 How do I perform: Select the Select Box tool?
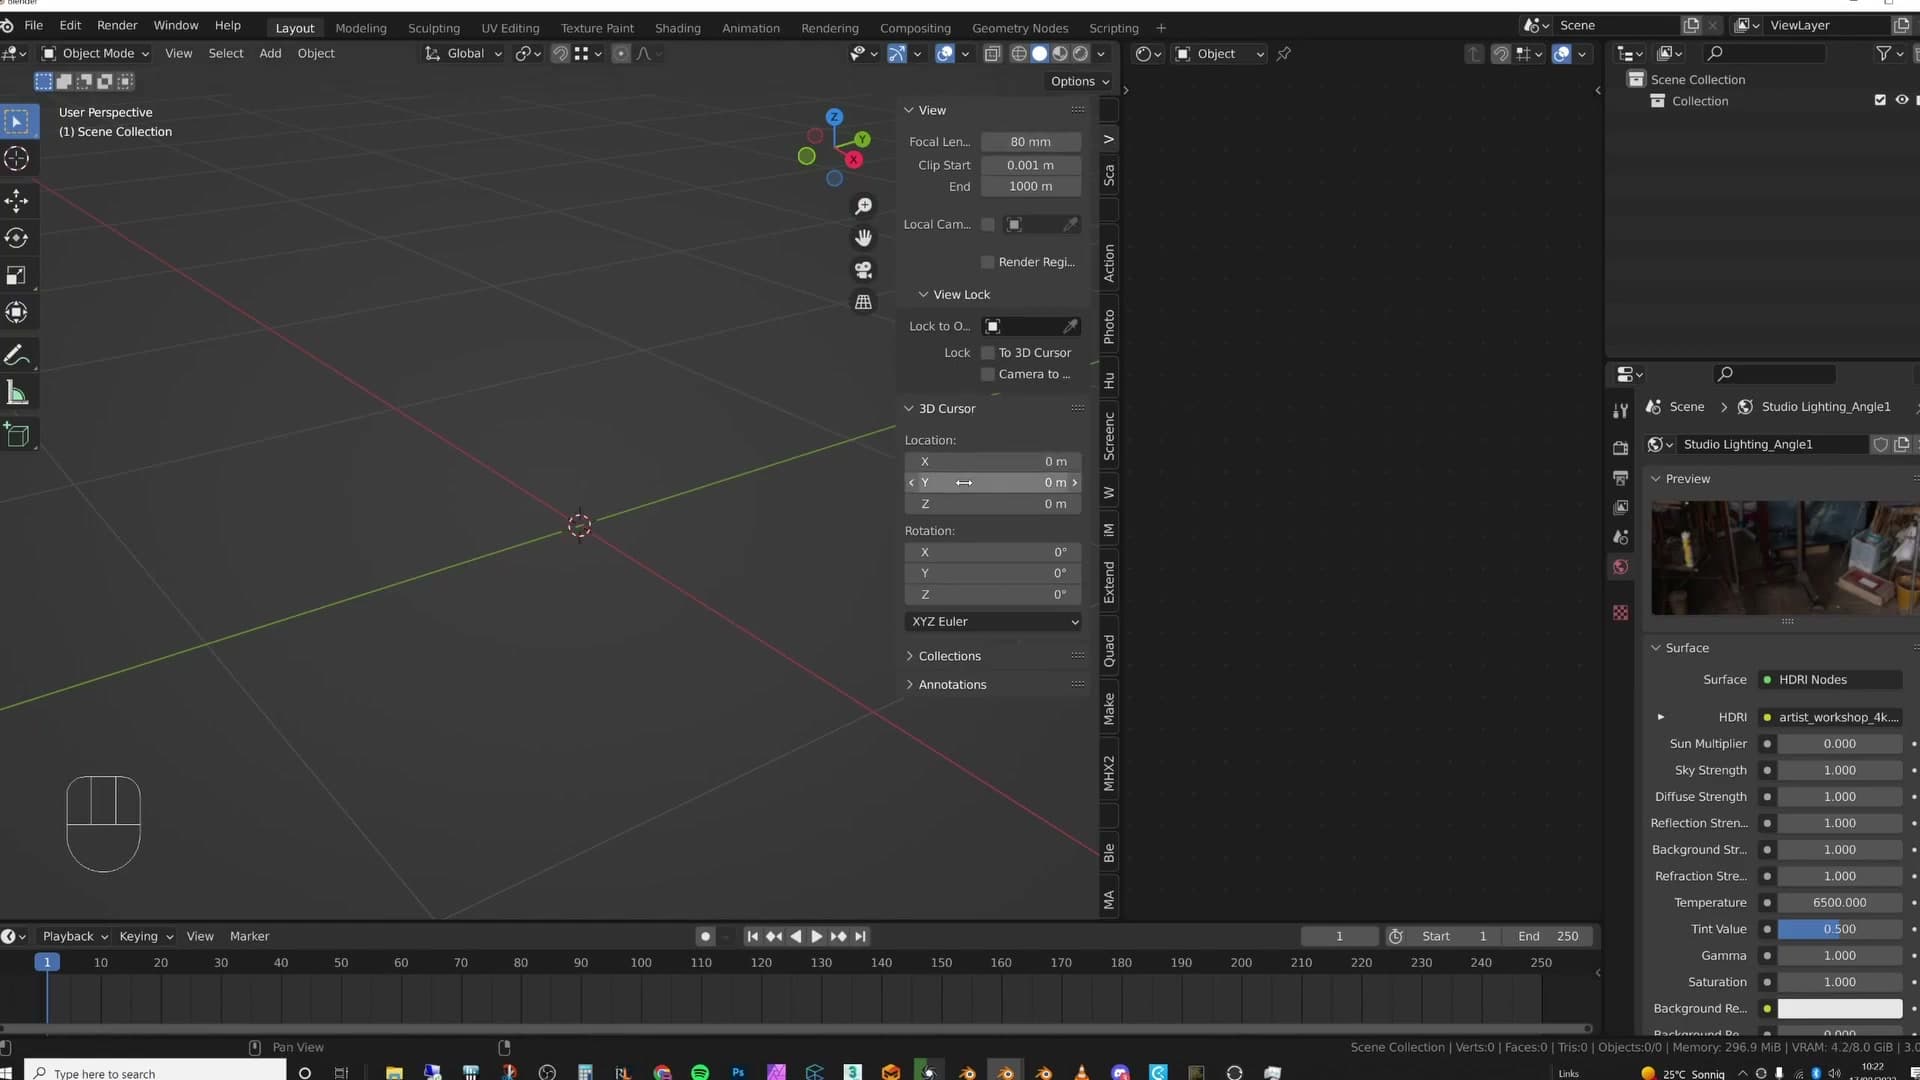coord(17,122)
